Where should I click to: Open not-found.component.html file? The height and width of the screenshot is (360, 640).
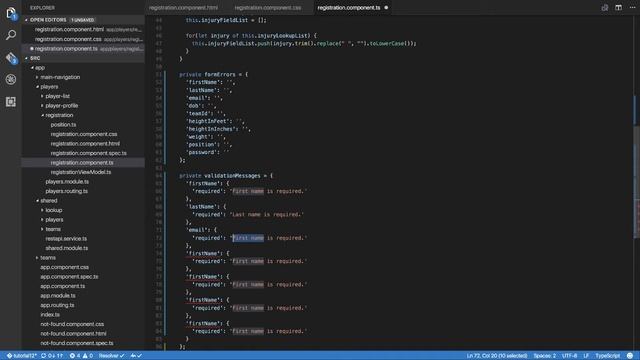(x=73, y=333)
